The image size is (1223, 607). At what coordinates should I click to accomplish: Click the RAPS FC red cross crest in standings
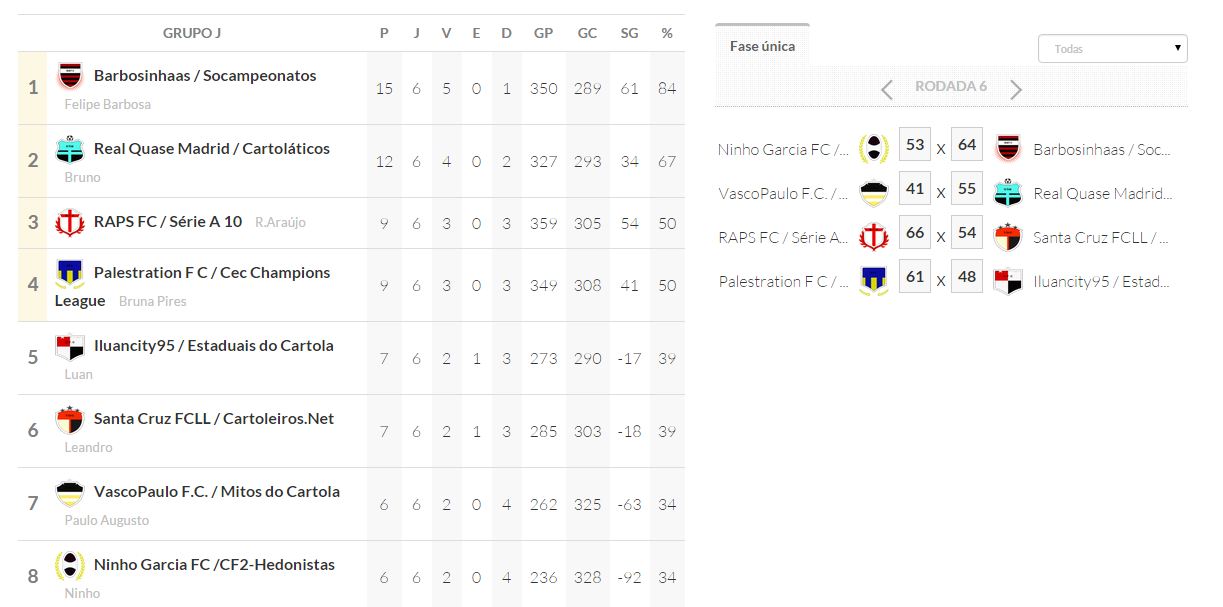[69, 222]
